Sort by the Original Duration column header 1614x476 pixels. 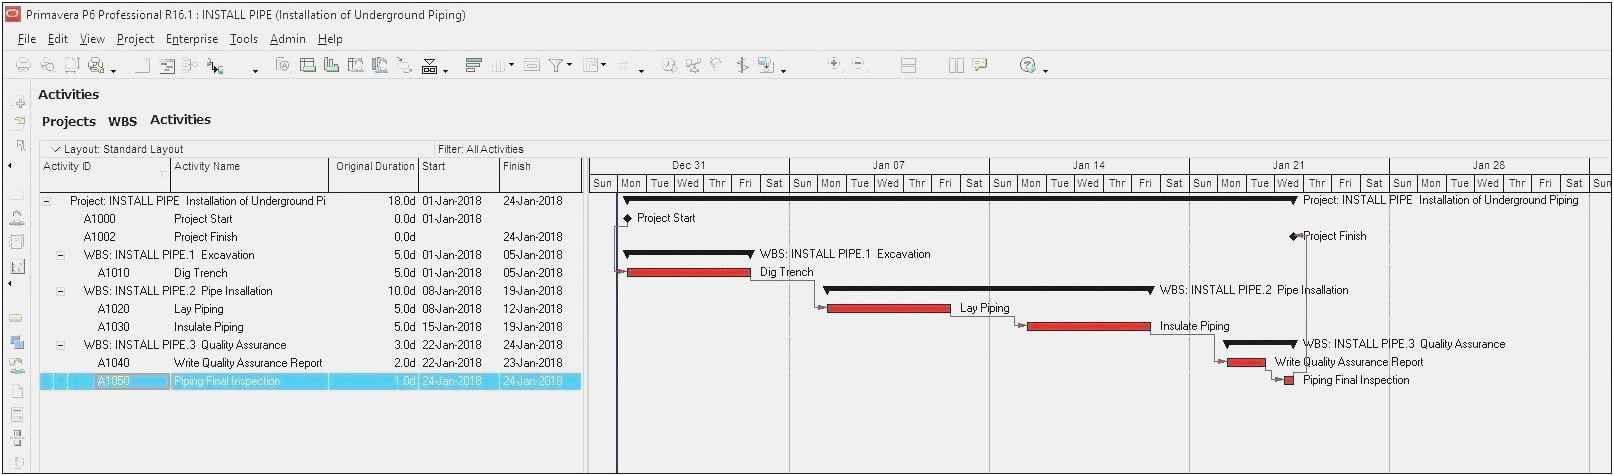pyautogui.click(x=374, y=175)
